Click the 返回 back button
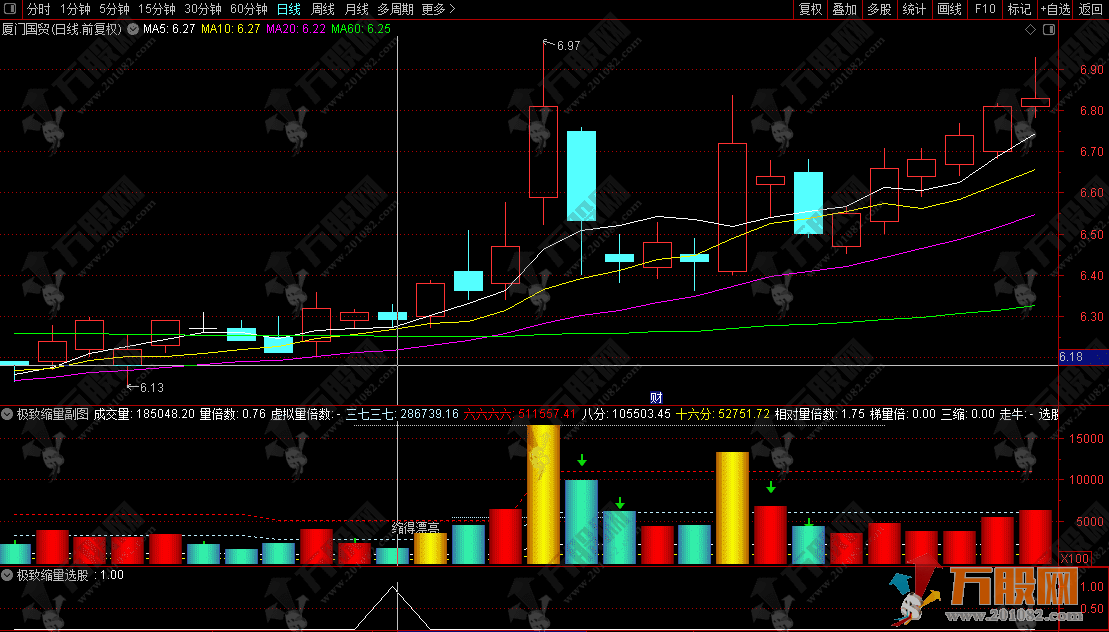Viewport: 1109px width, 632px height. click(1092, 9)
